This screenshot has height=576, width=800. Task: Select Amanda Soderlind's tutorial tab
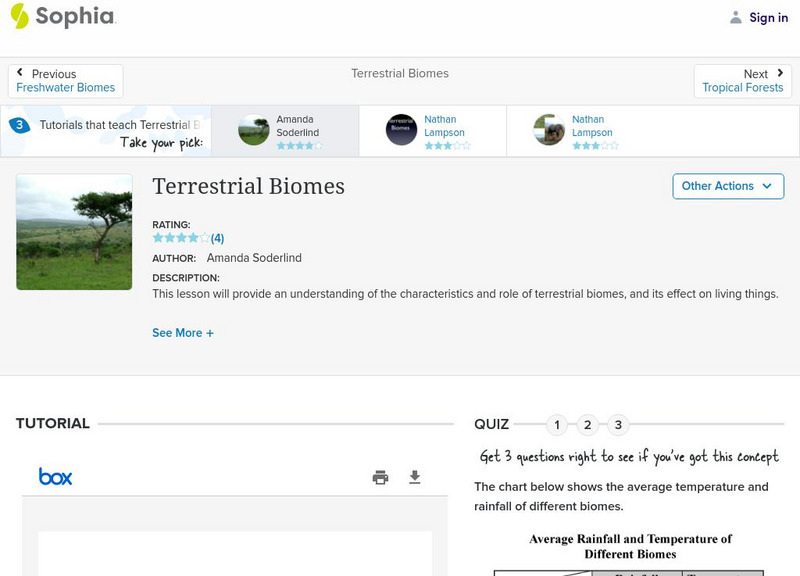(283, 131)
